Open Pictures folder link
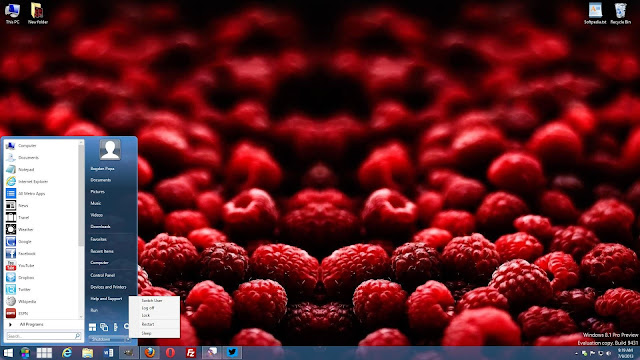 (x=98, y=191)
